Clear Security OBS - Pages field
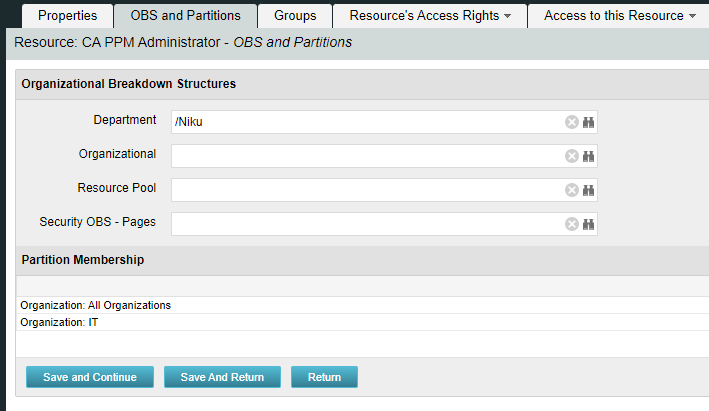This screenshot has width=709, height=411. click(x=572, y=224)
